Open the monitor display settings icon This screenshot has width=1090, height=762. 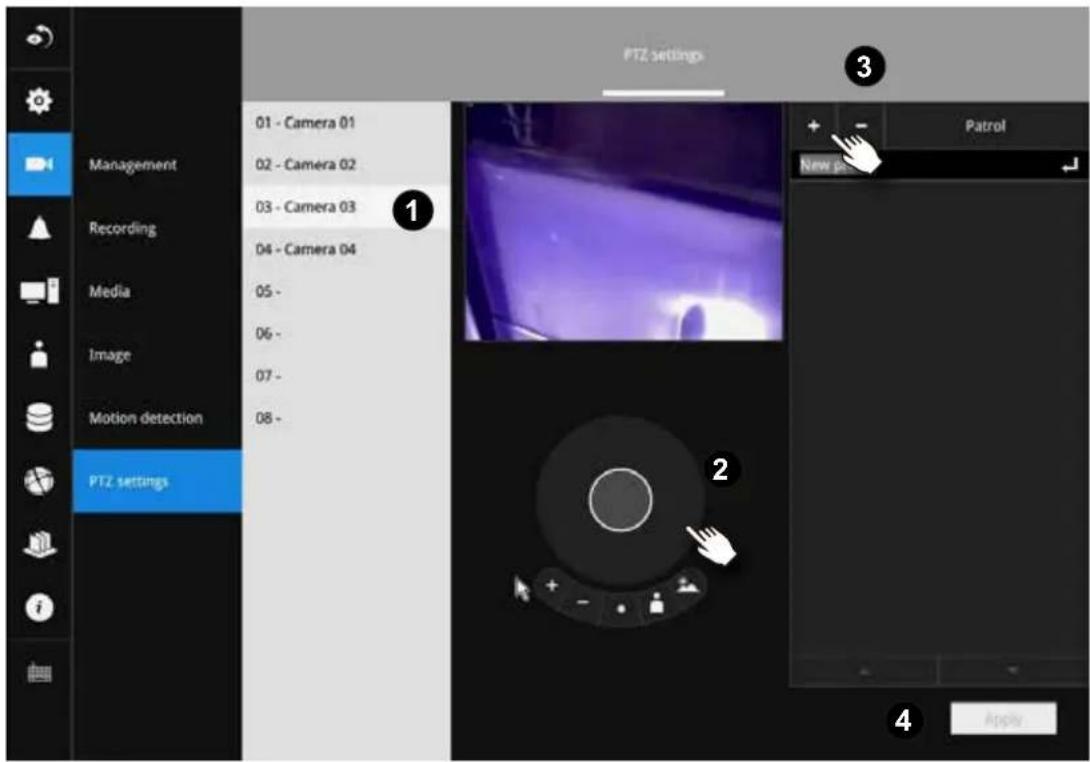tap(39, 291)
